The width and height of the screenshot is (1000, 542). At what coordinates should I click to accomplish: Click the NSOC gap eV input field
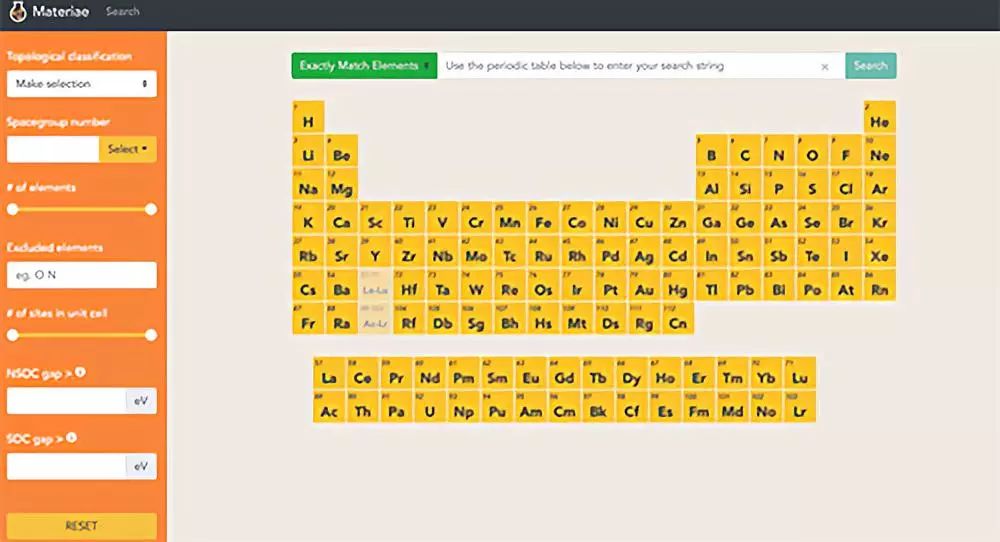(x=66, y=400)
